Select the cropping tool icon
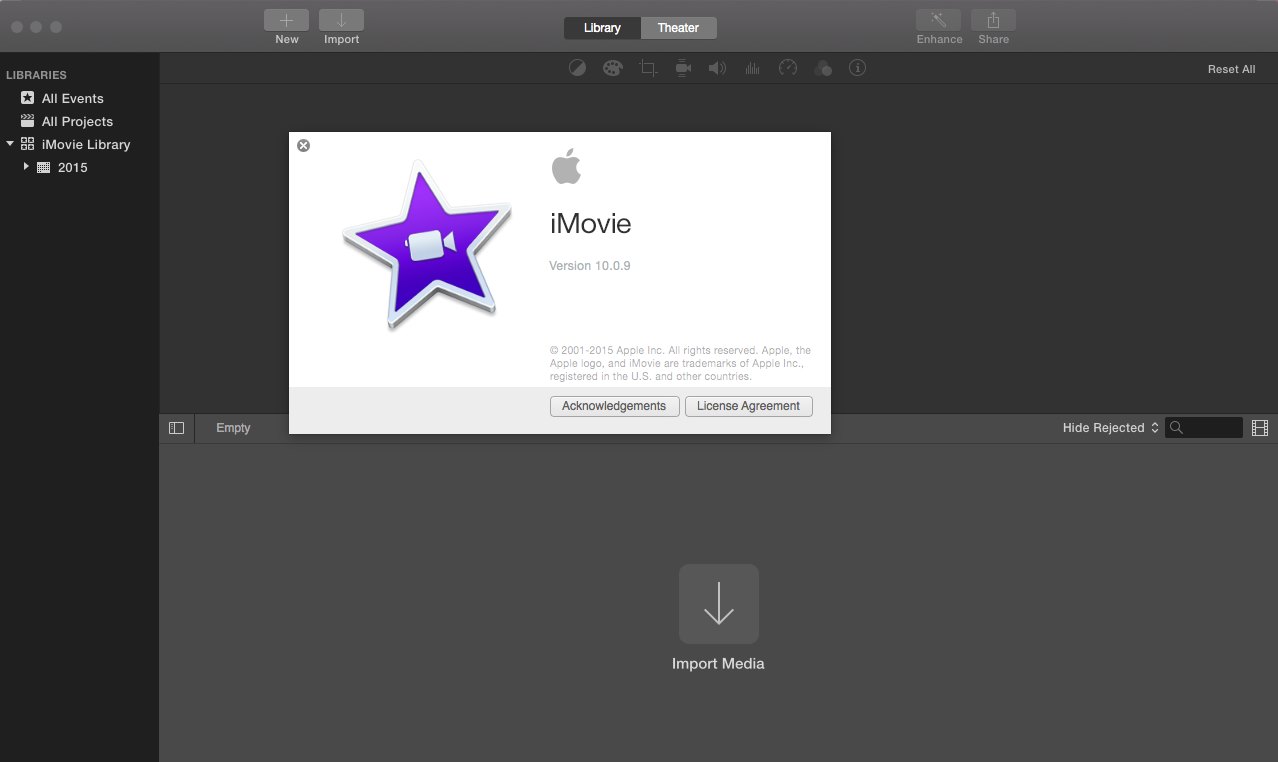 tap(648, 68)
